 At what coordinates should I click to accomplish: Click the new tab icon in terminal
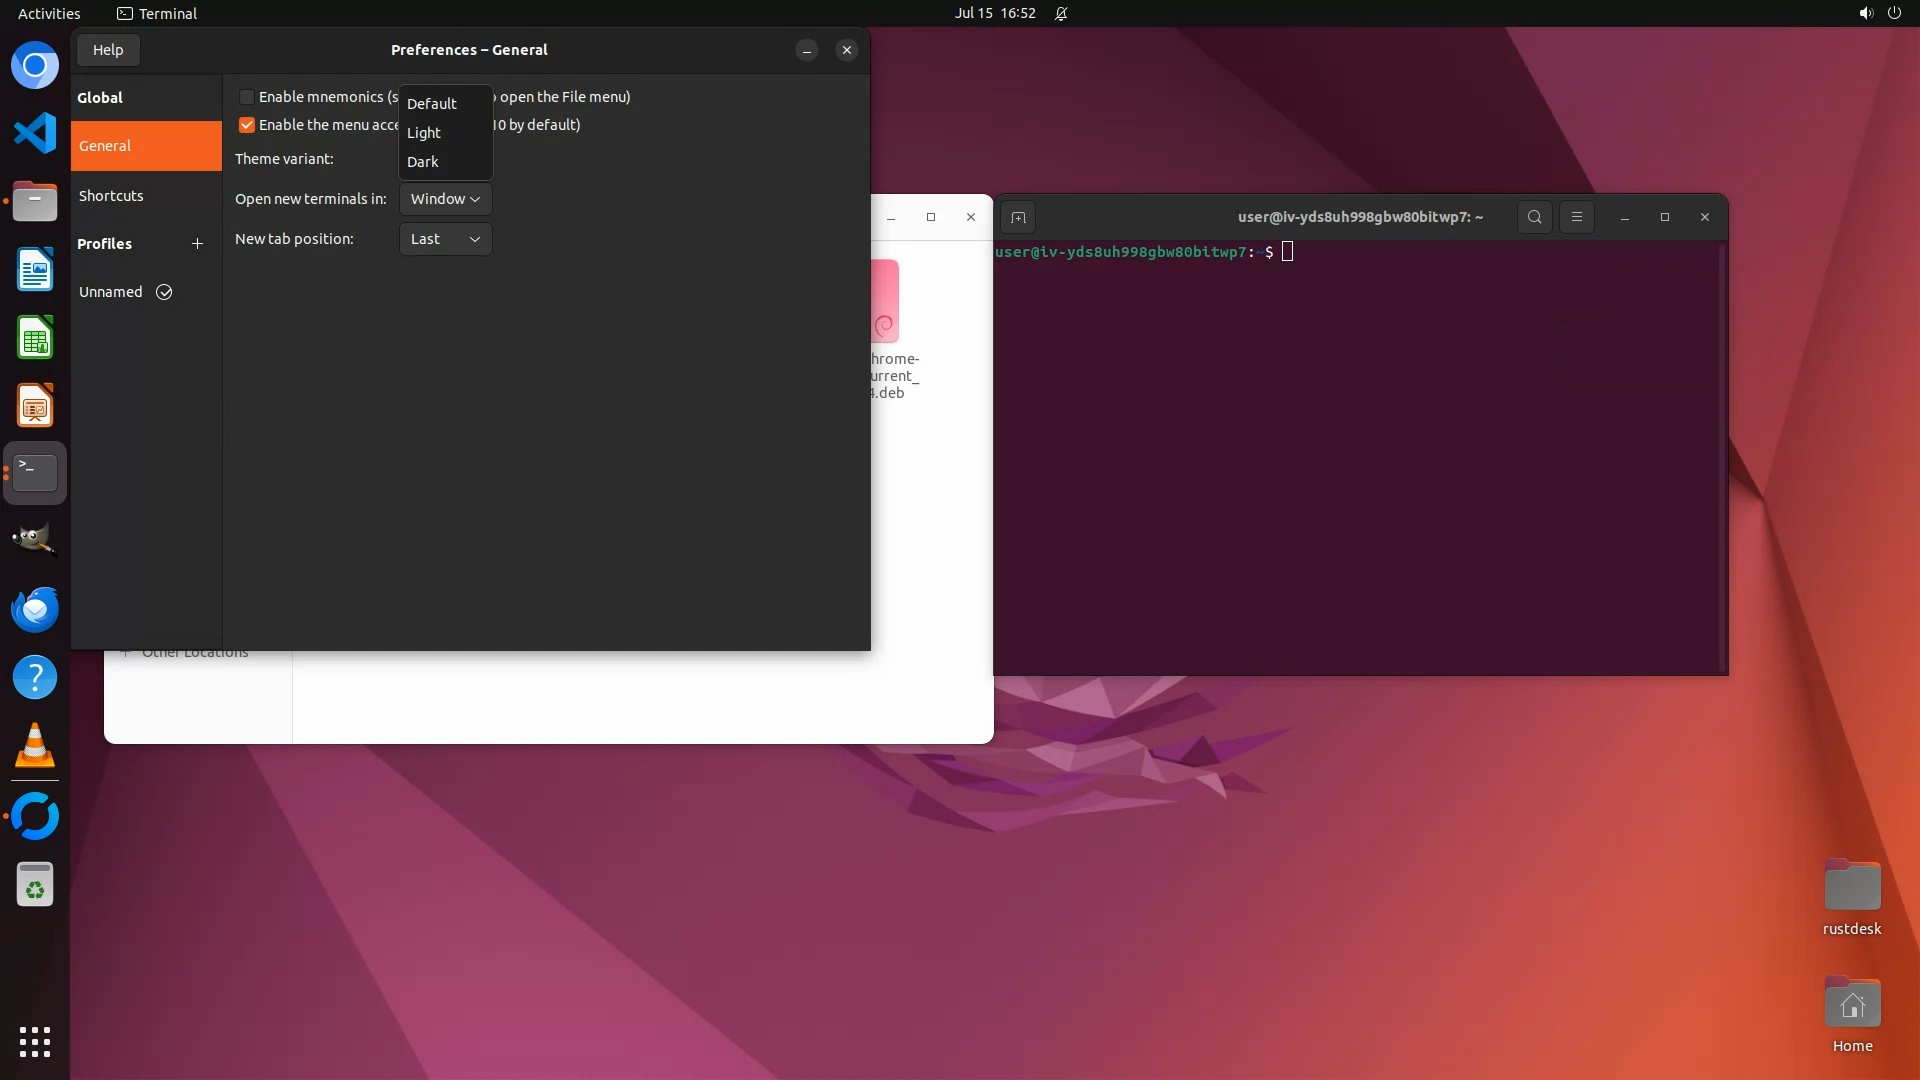click(x=1018, y=218)
